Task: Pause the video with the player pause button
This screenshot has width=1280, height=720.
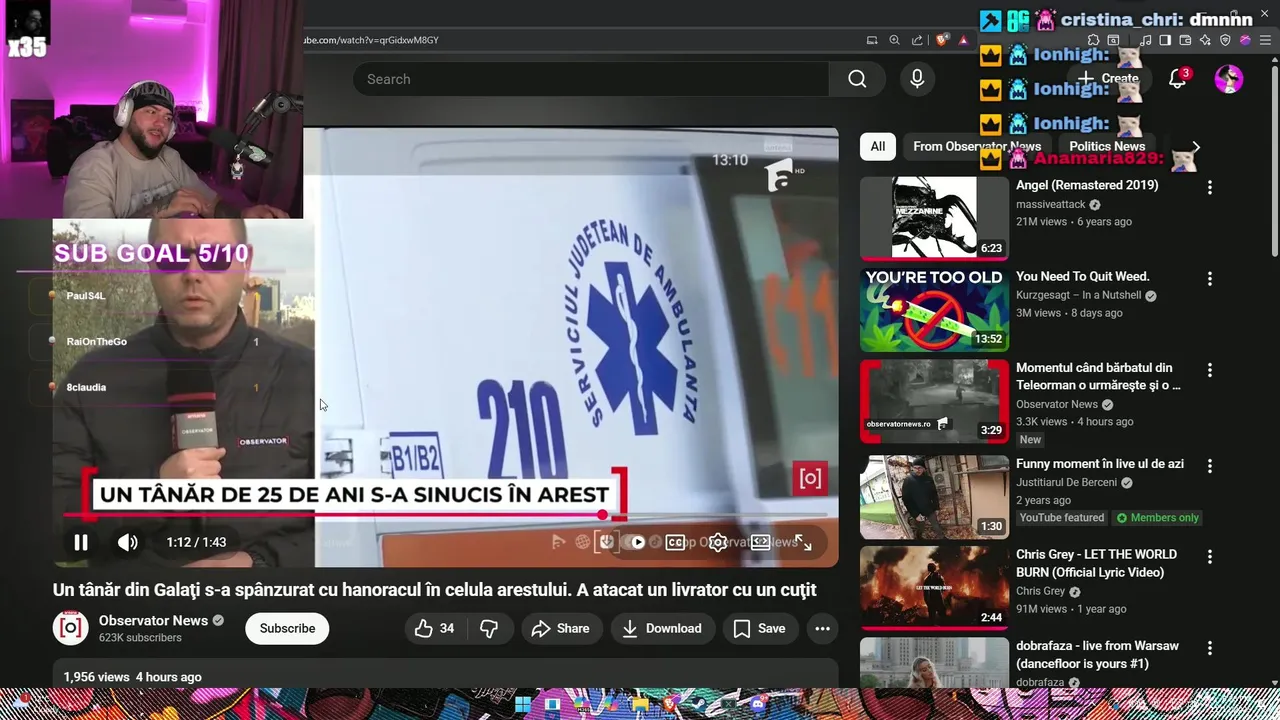Action: pos(81,542)
